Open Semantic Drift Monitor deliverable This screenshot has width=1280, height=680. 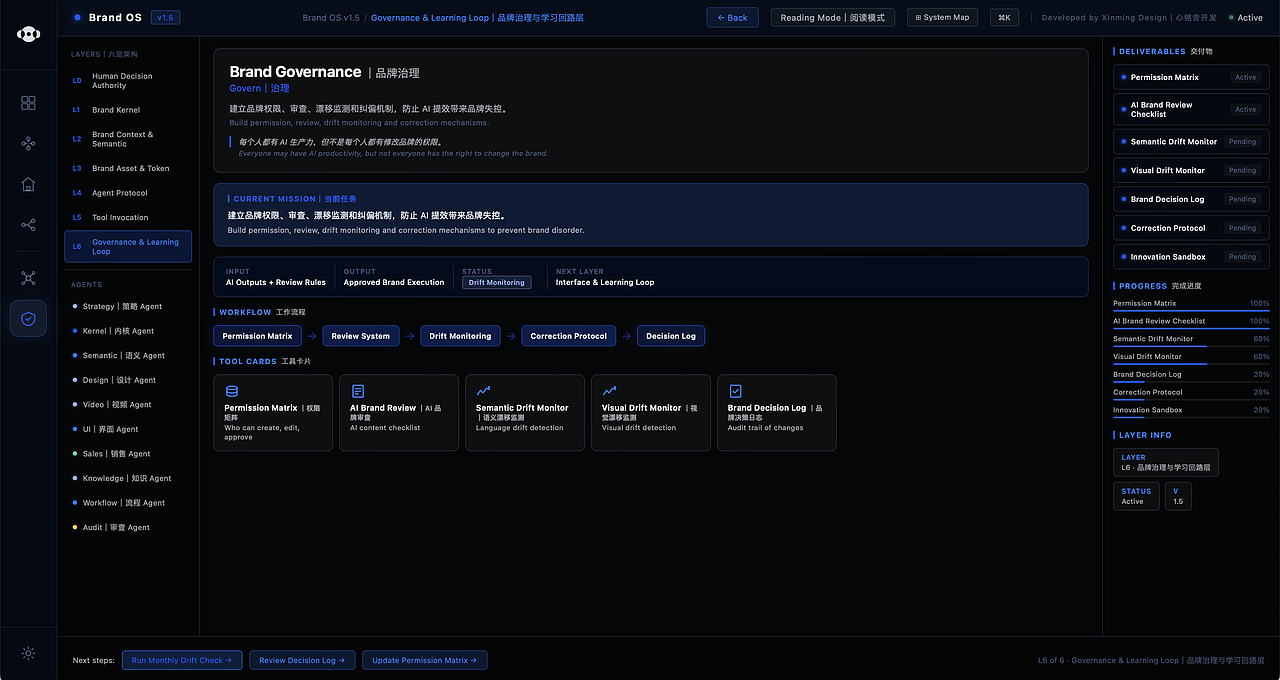pyautogui.click(x=1191, y=142)
